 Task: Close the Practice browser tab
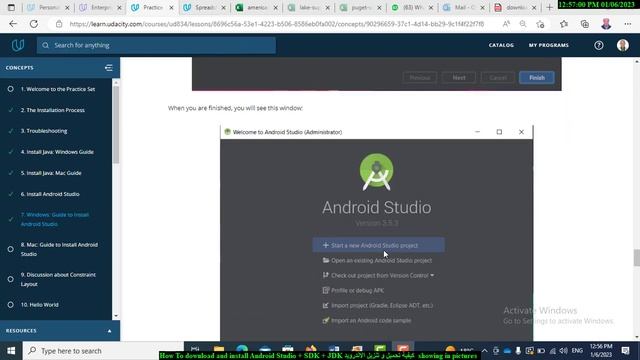point(171,7)
